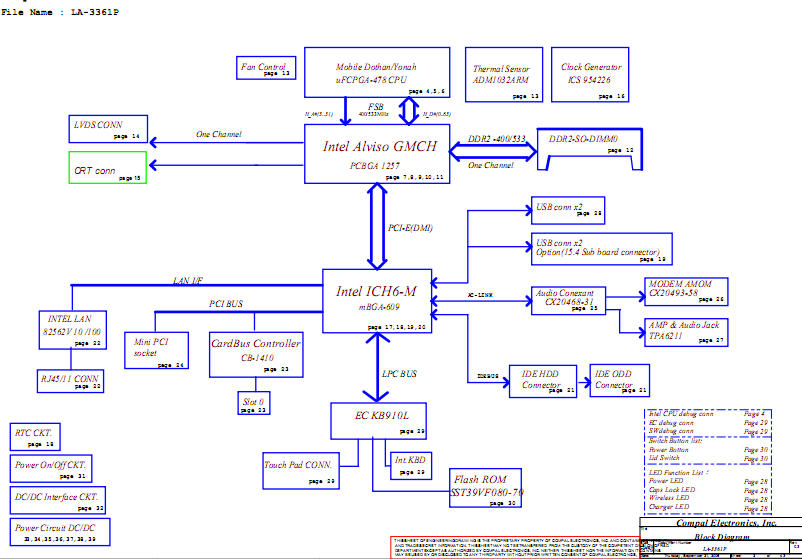Select the INTEL LAN 82562V 10/100 block
Viewport: 802px width, 559px height.
click(73, 330)
